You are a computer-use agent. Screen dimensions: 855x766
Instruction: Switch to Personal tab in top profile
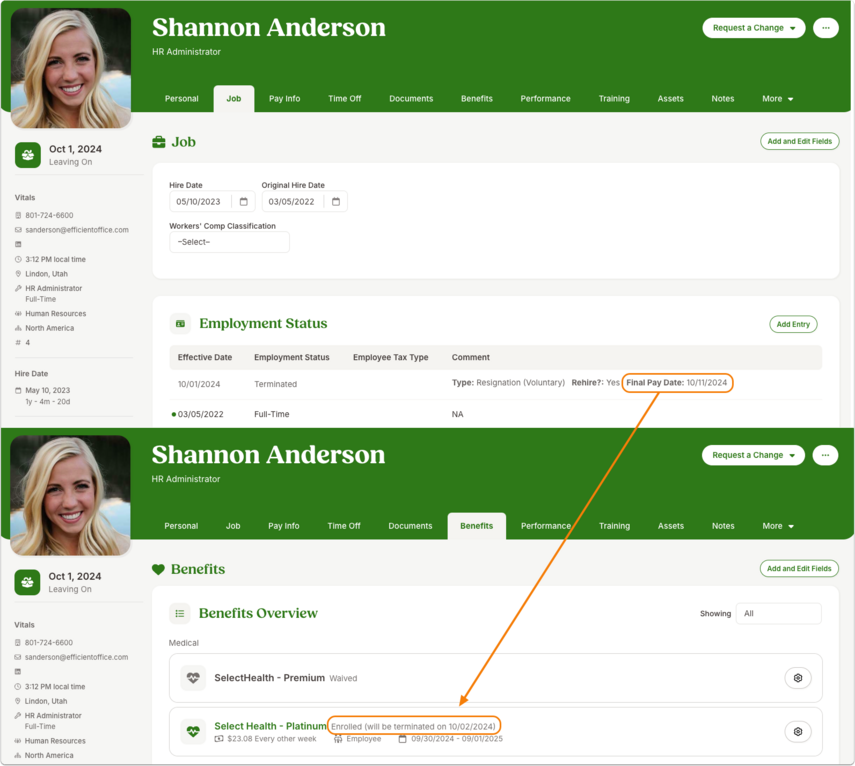pos(182,99)
